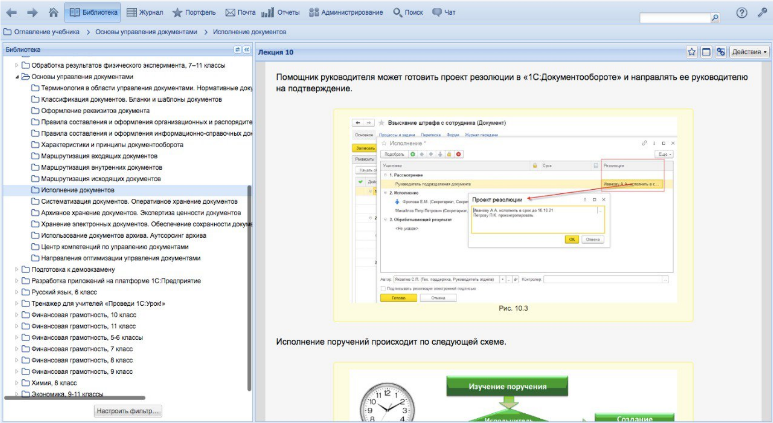Collapse the Библиотека panel with double-arrow icon
The image size is (773, 423).
(246, 50)
